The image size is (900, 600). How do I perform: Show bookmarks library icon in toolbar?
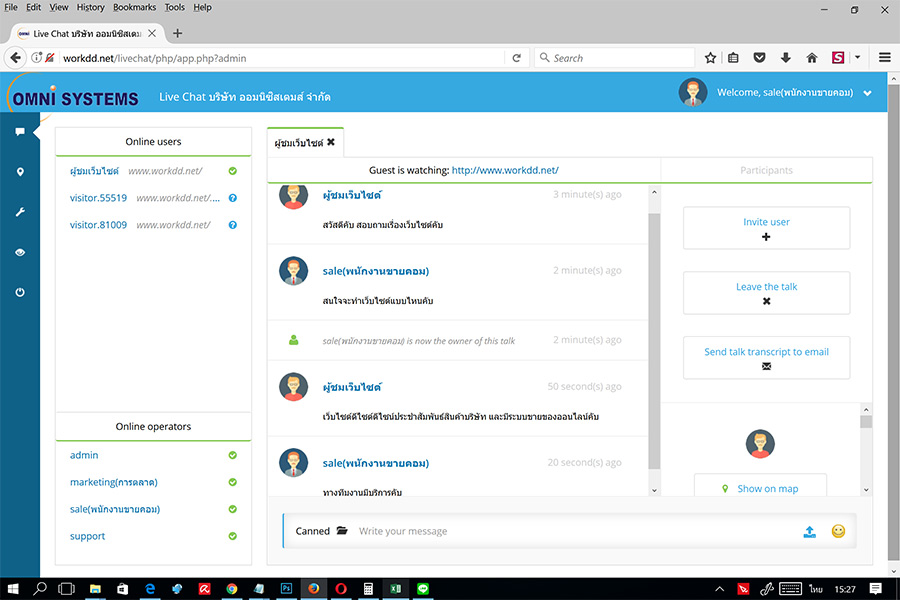pyautogui.click(x=733, y=57)
